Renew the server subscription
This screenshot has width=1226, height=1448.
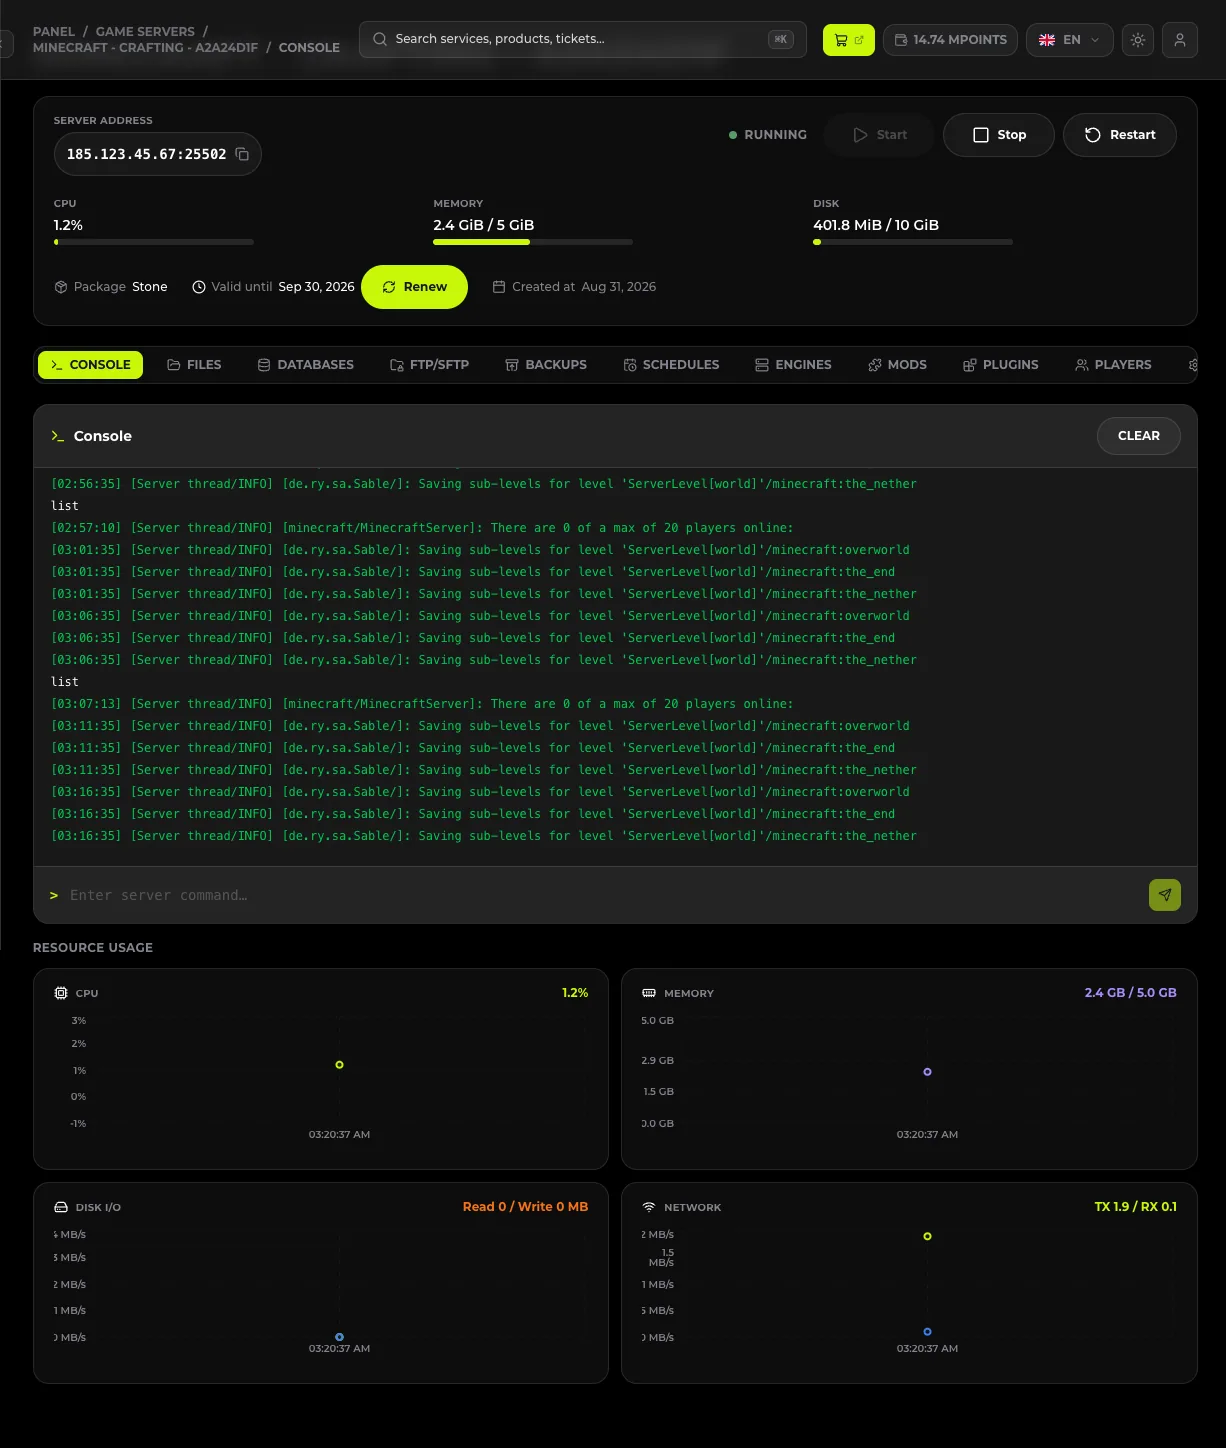[414, 287]
